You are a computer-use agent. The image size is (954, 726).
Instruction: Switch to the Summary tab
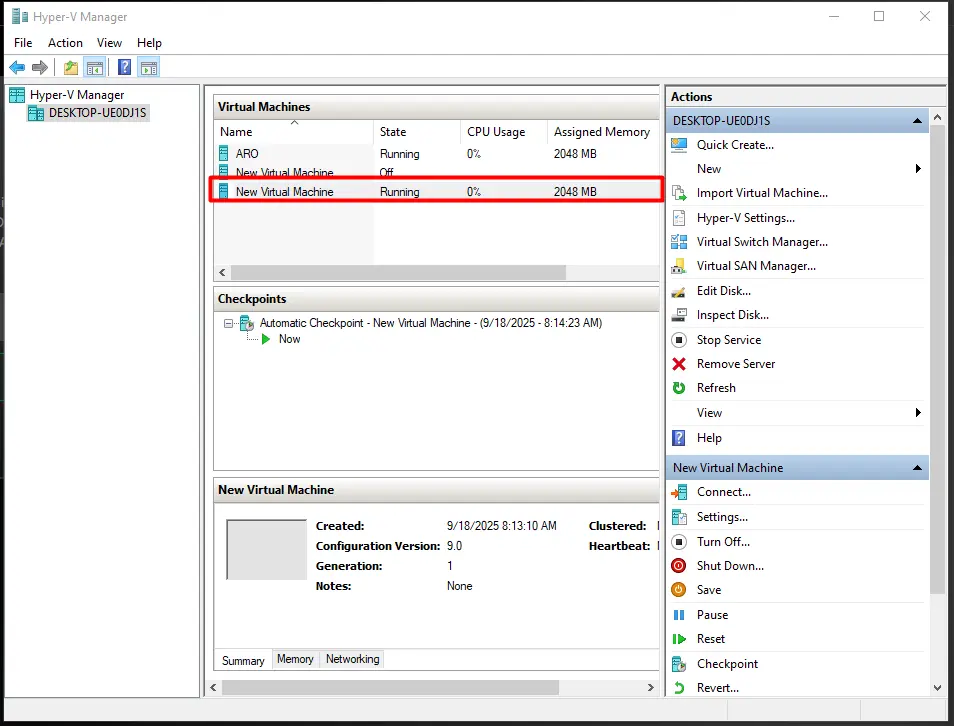(x=243, y=660)
